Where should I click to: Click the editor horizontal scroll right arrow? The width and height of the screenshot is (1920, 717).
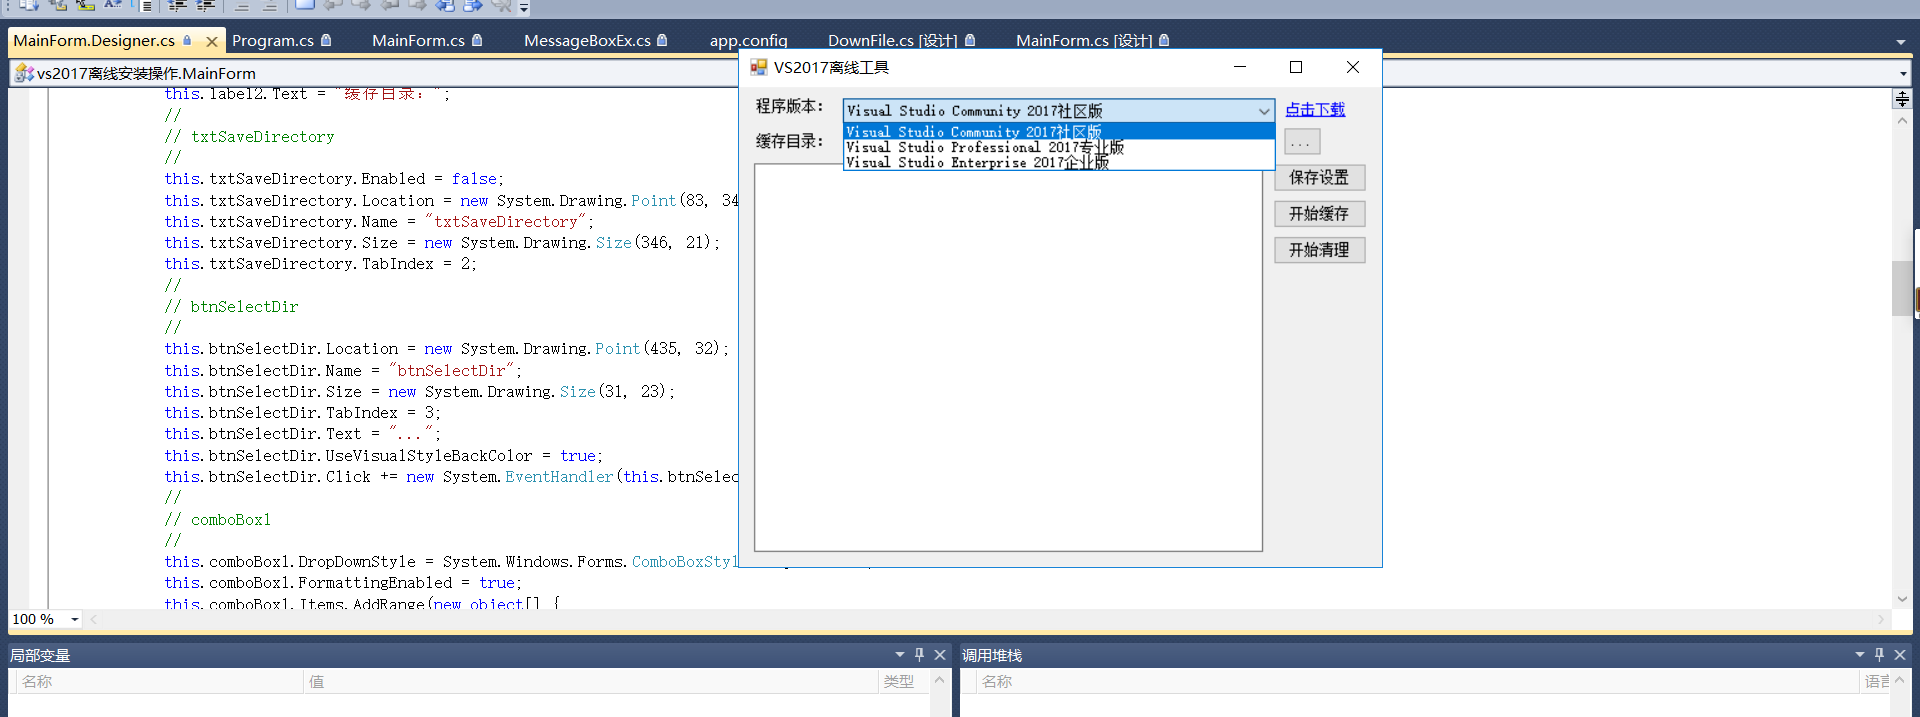(x=1881, y=619)
